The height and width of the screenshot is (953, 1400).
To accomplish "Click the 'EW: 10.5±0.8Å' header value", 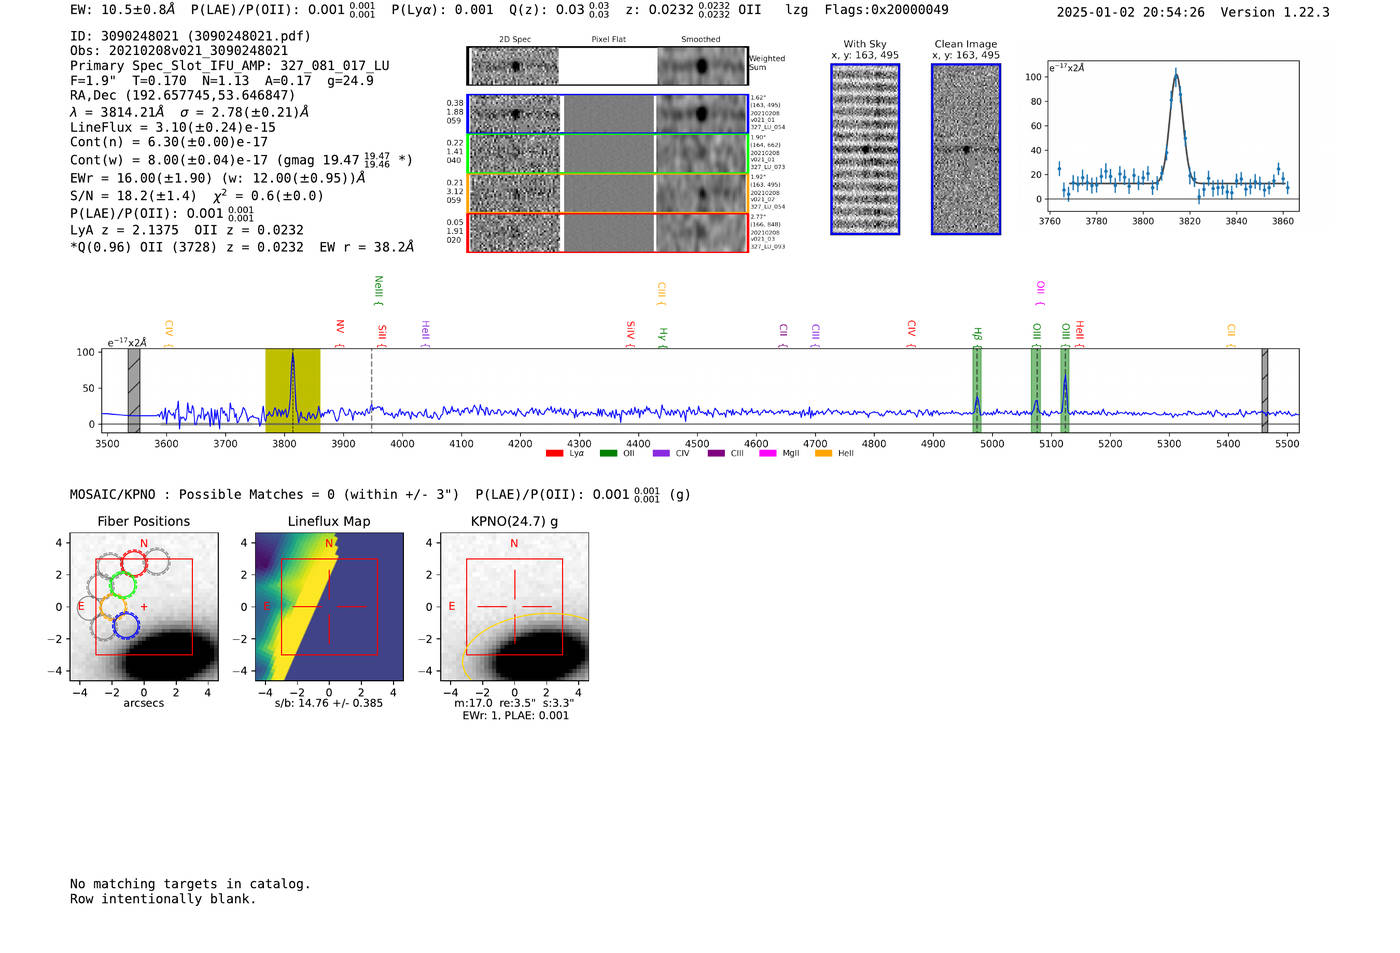I will tap(122, 10).
